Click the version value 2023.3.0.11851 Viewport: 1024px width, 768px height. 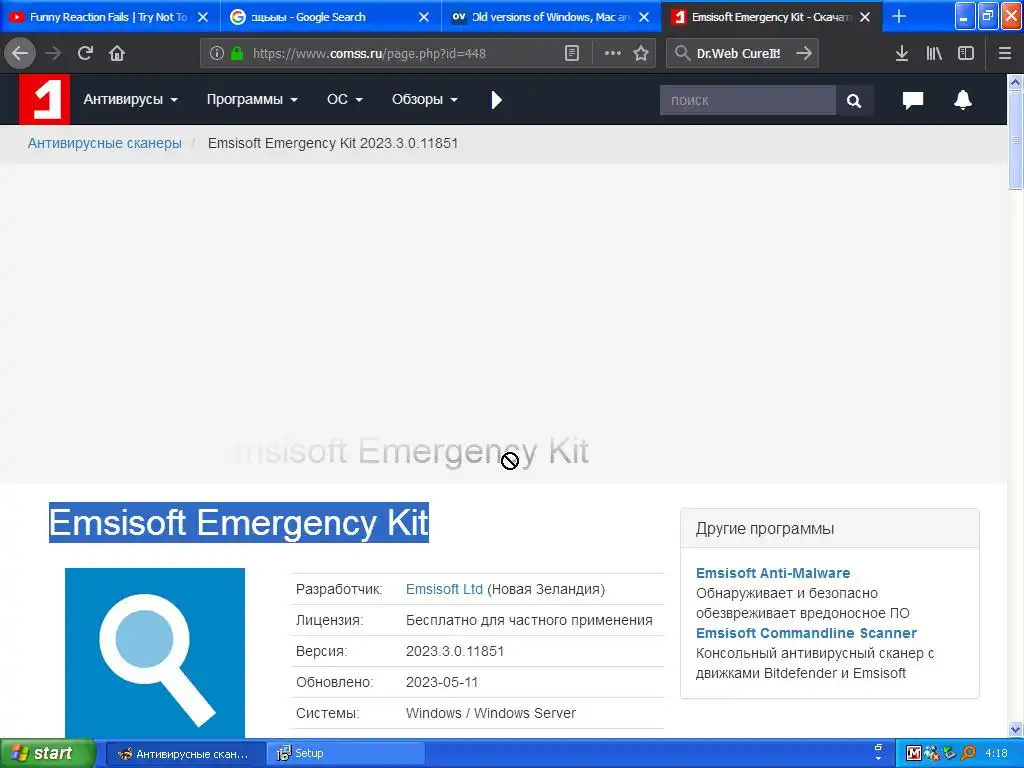pos(455,651)
